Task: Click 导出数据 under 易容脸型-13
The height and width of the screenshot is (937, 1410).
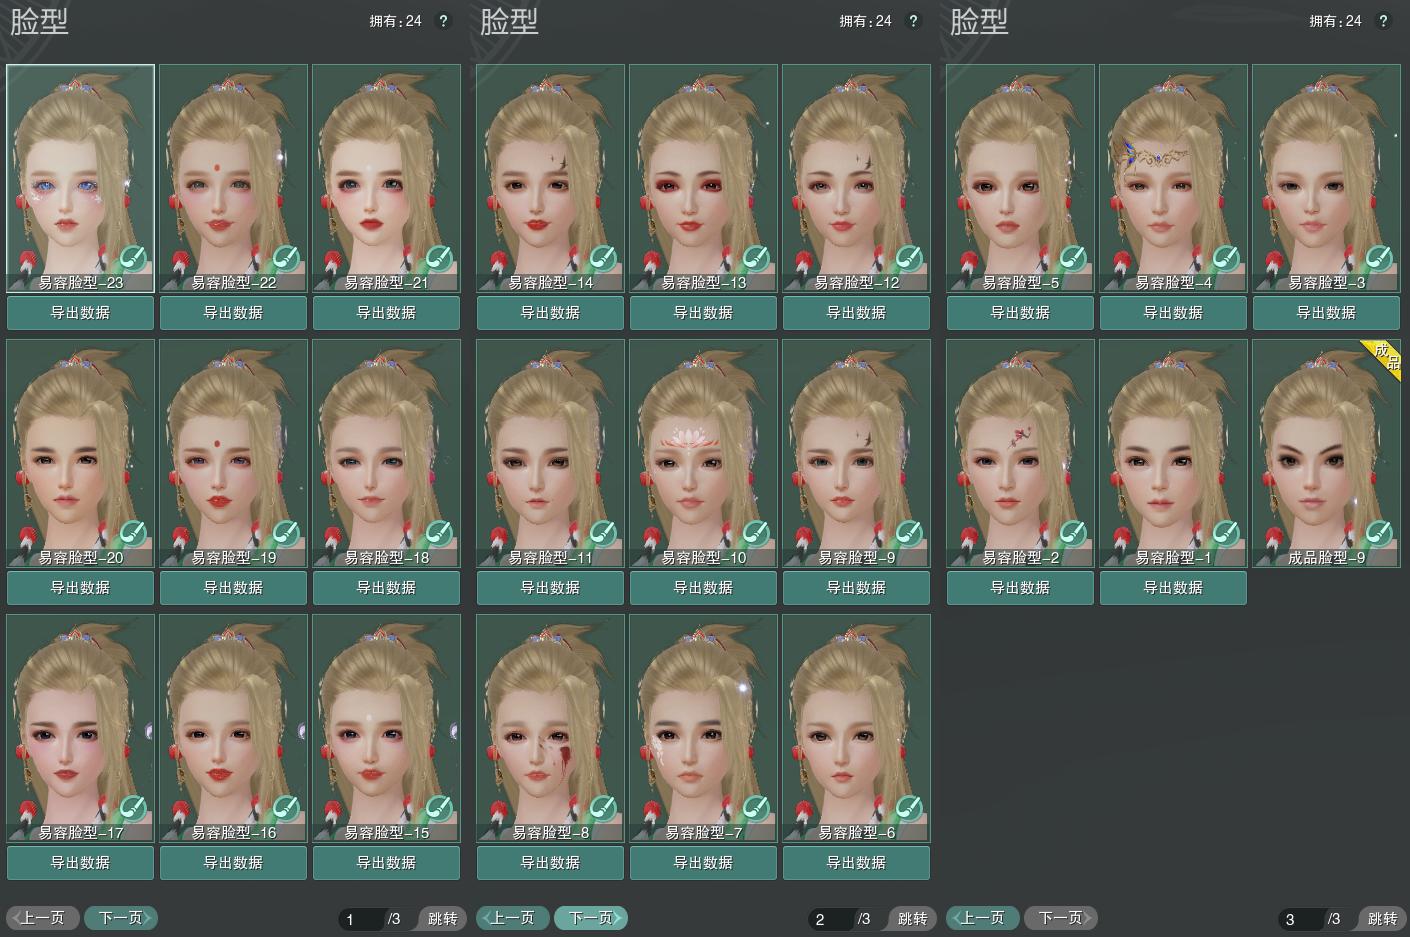Action: pos(703,313)
